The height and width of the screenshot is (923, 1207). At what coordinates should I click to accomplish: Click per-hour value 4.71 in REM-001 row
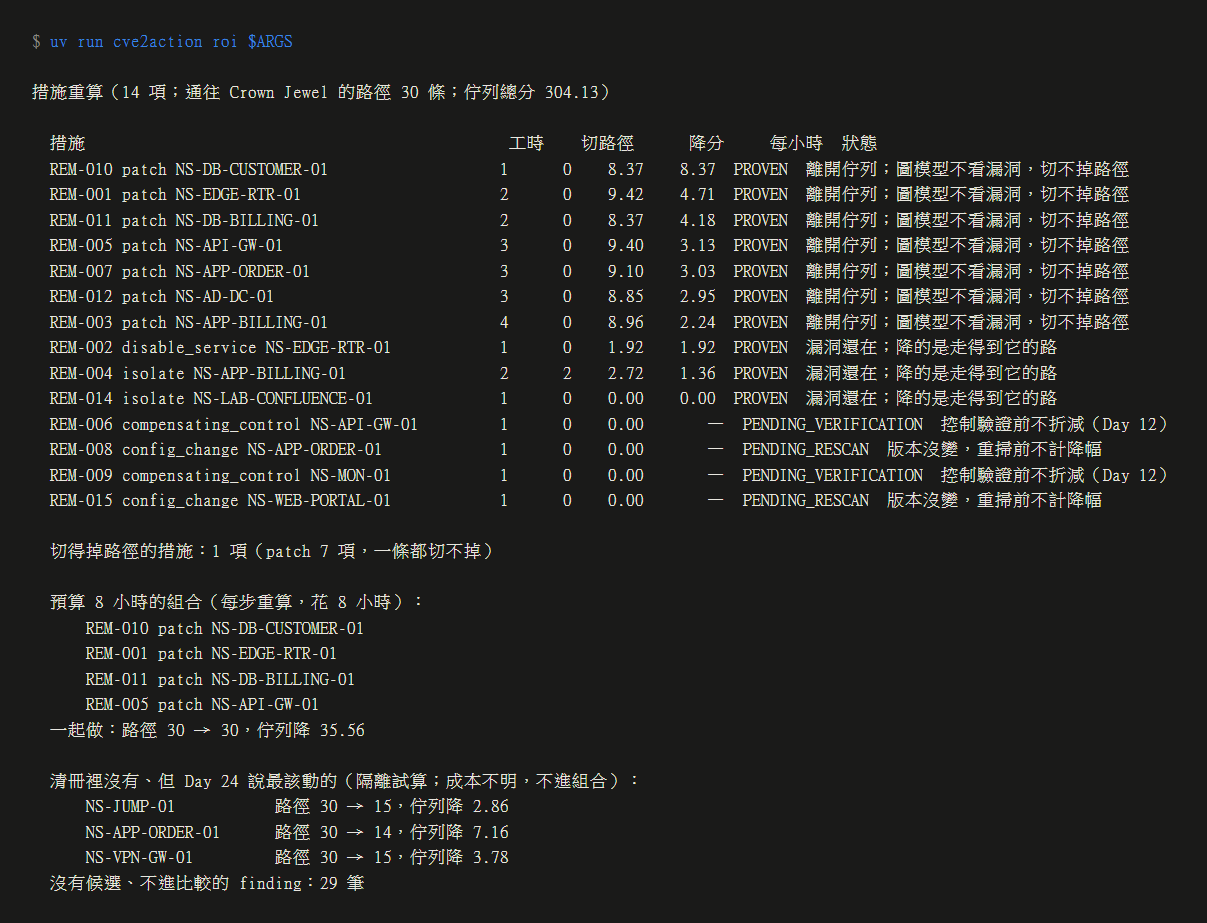click(x=698, y=195)
